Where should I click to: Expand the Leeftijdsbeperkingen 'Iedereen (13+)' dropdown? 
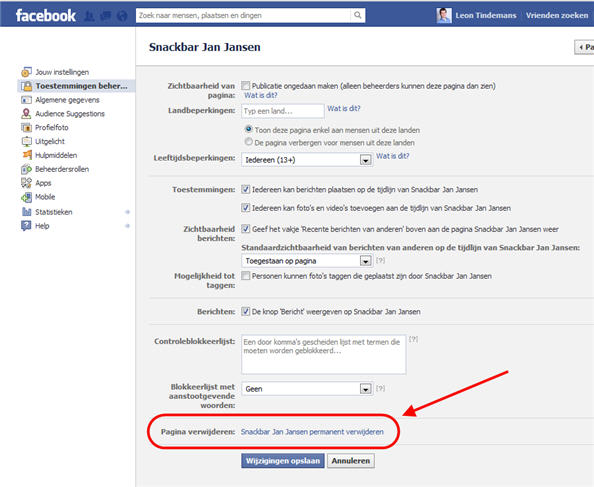pos(307,160)
